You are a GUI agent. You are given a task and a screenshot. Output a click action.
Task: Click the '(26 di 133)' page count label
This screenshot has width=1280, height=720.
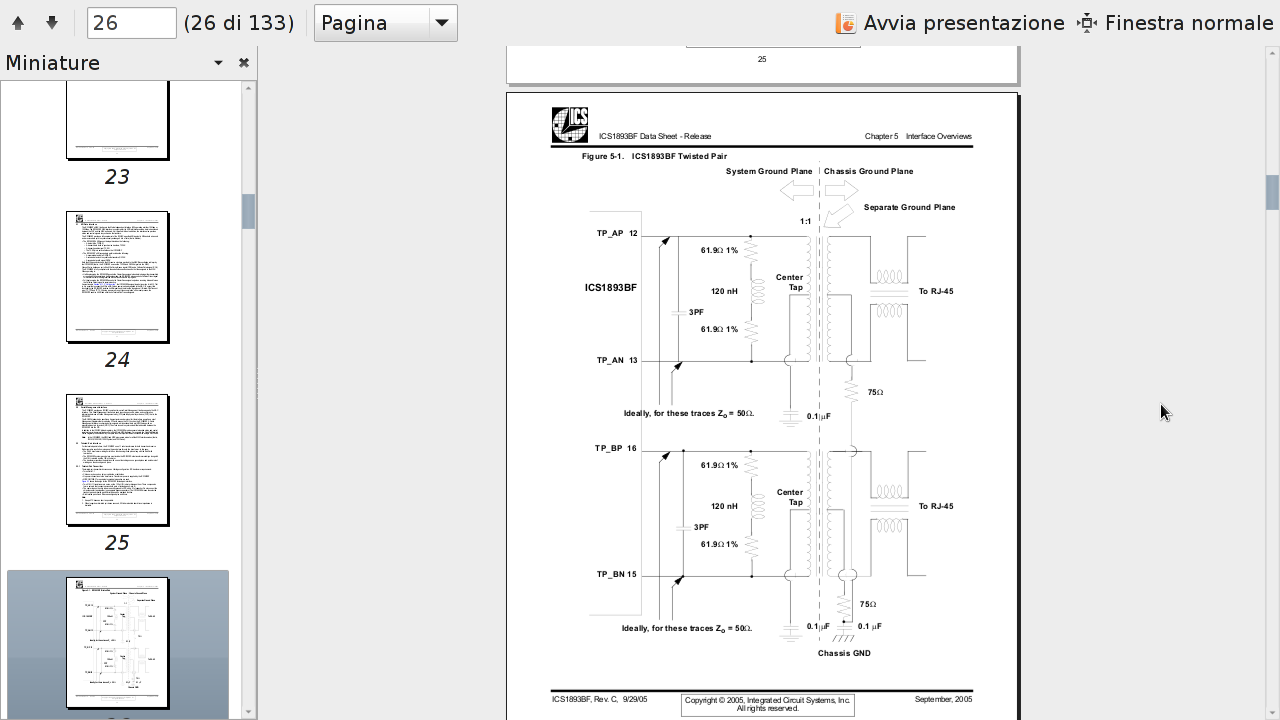(x=239, y=23)
